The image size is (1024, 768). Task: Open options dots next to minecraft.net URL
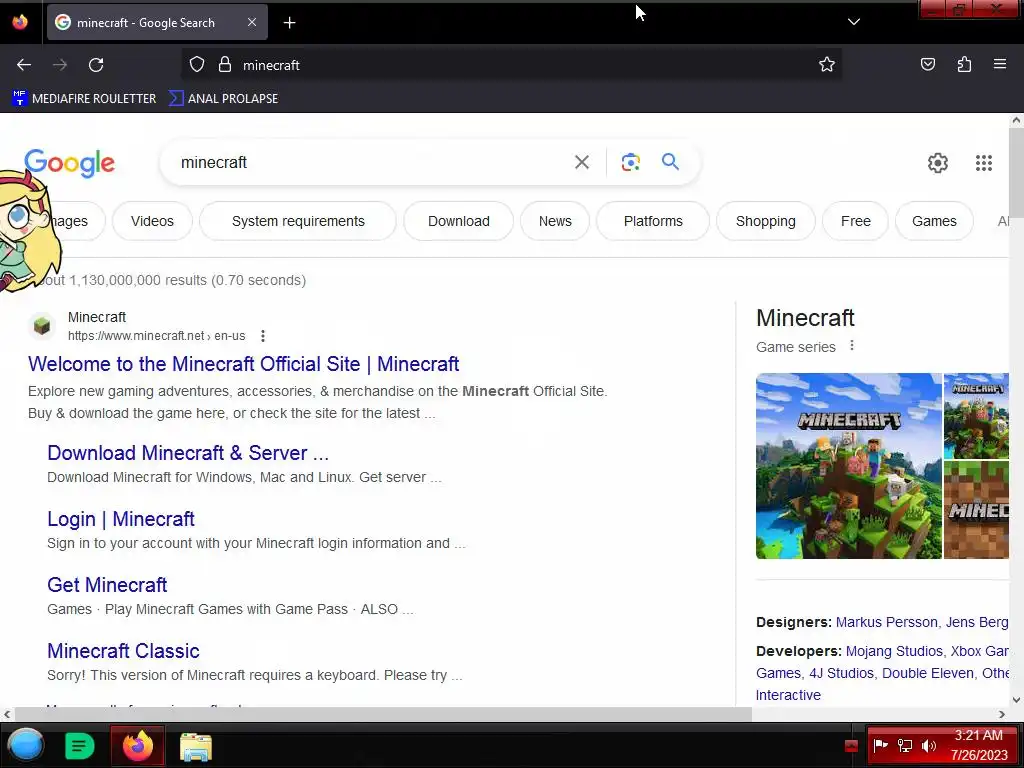pyautogui.click(x=263, y=336)
